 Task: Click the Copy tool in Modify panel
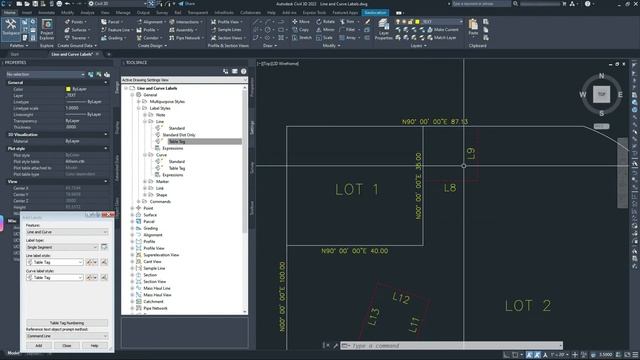click(x=300, y=30)
